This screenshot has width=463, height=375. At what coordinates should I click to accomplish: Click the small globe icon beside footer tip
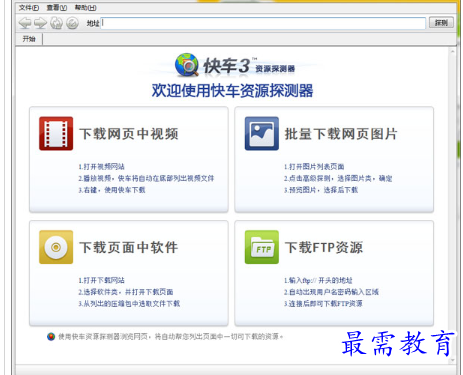tap(51, 337)
